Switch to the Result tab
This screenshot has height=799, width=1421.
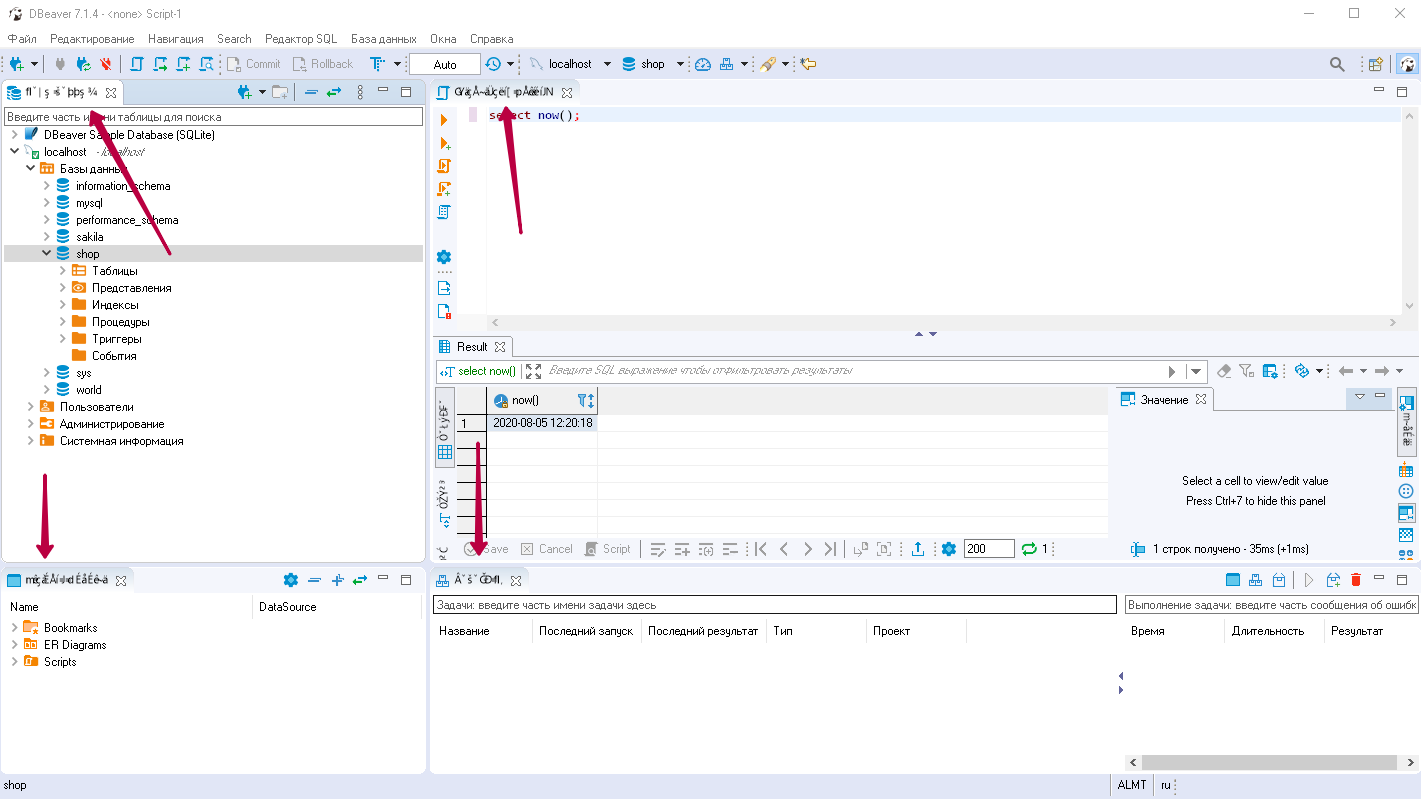point(472,345)
